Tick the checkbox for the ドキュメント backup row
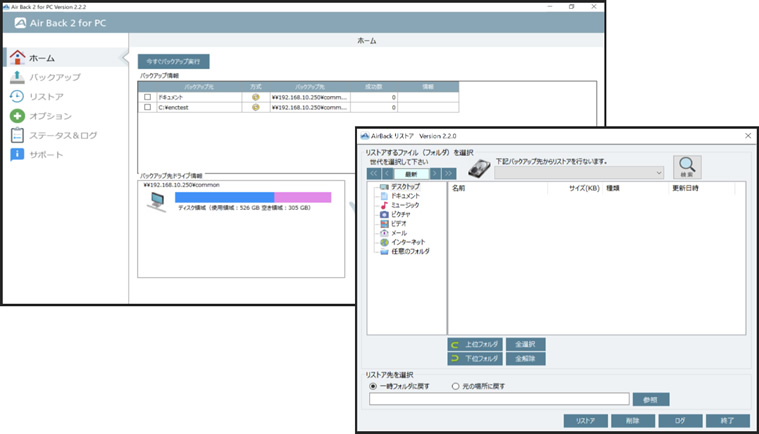The width and height of the screenshot is (759, 434). [148, 97]
